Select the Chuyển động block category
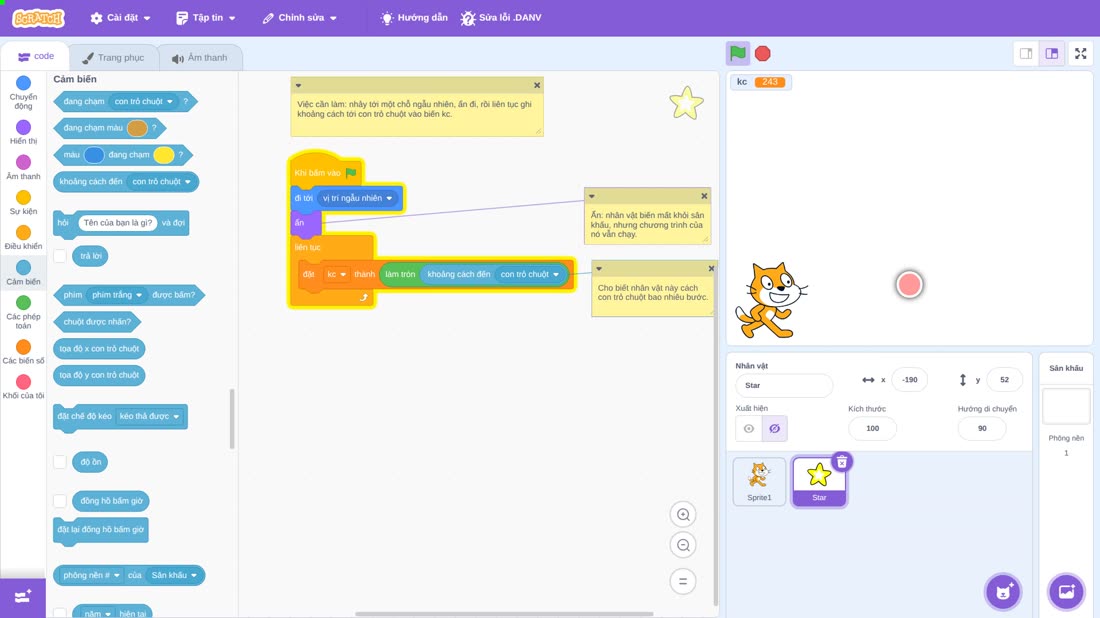This screenshot has width=1100, height=618. click(x=23, y=93)
